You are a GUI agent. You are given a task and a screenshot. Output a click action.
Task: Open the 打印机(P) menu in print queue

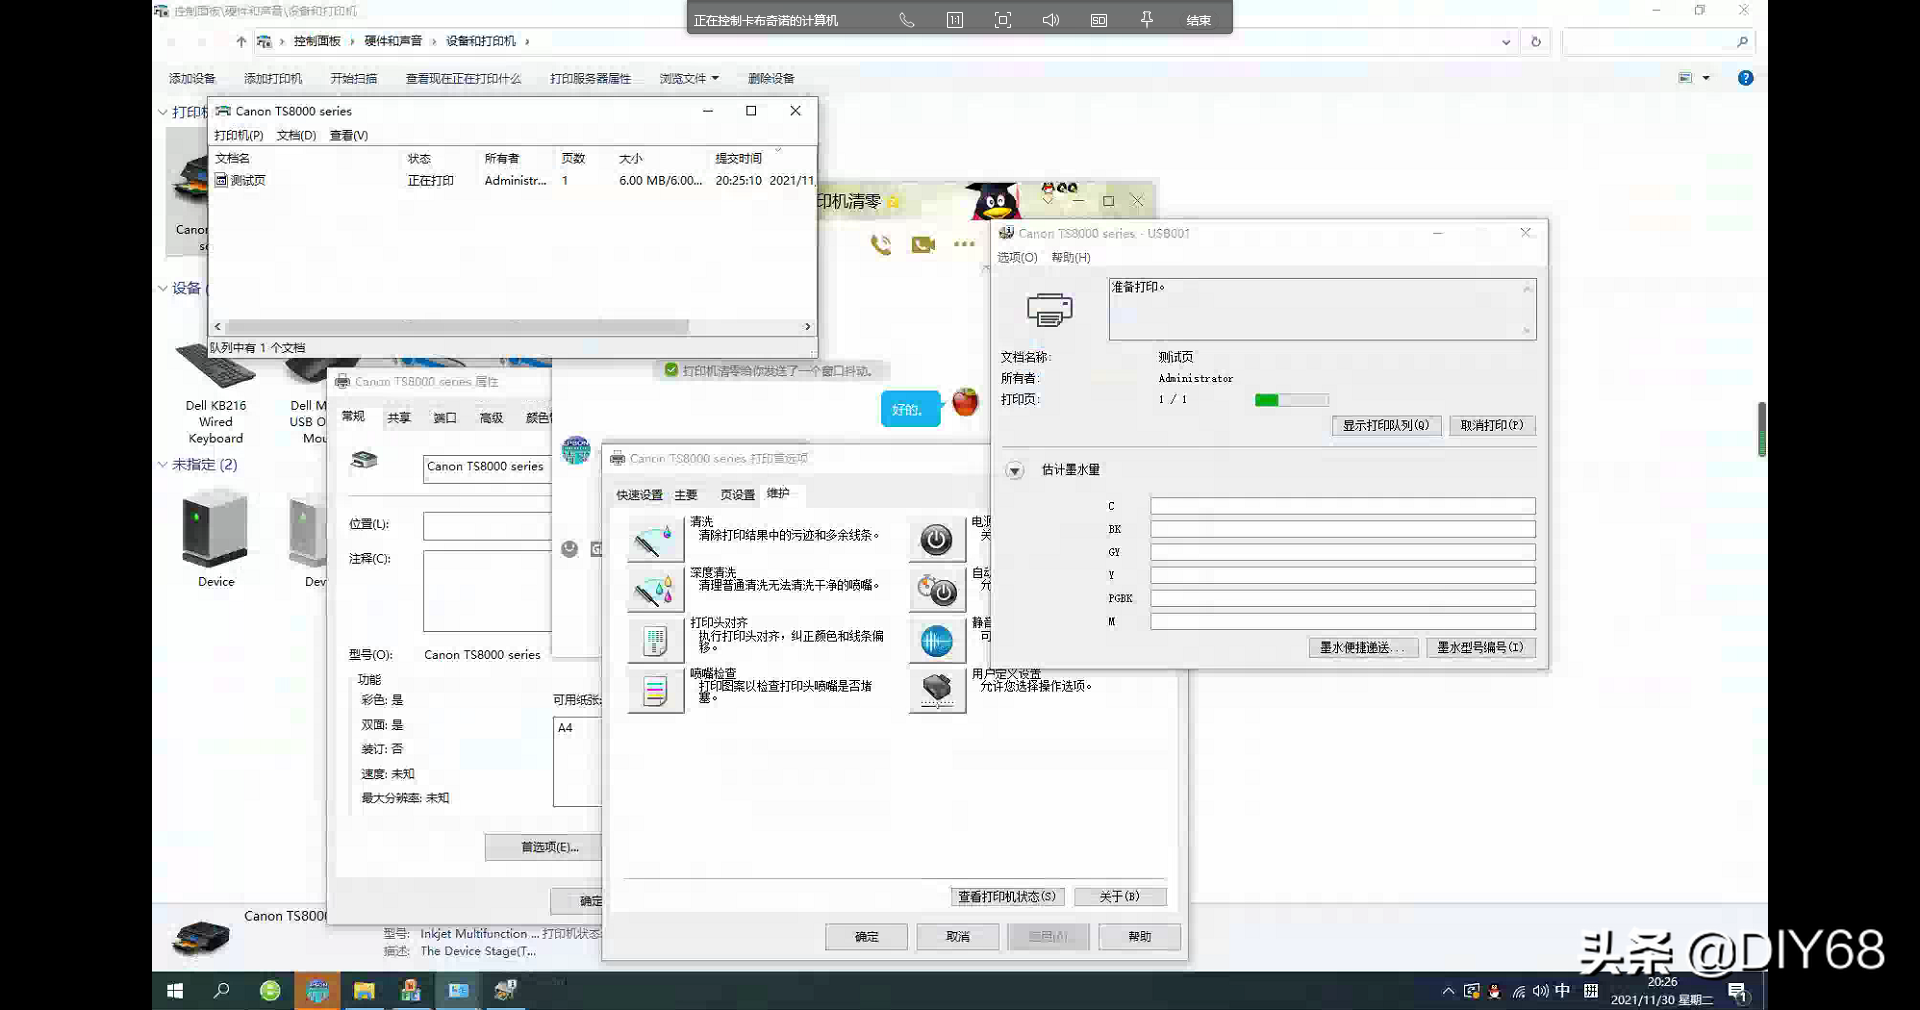click(x=238, y=135)
